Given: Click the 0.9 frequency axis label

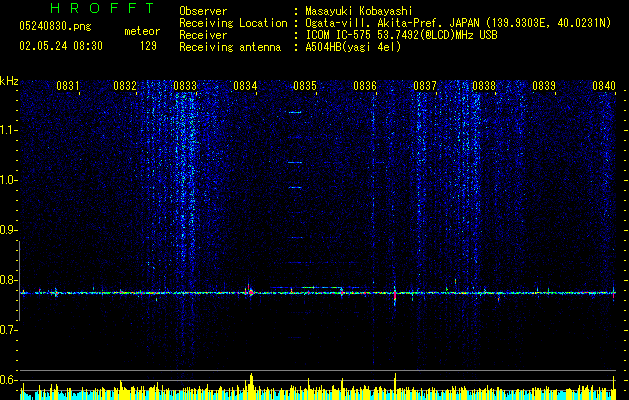Looking at the screenshot, I should coord(8,230).
